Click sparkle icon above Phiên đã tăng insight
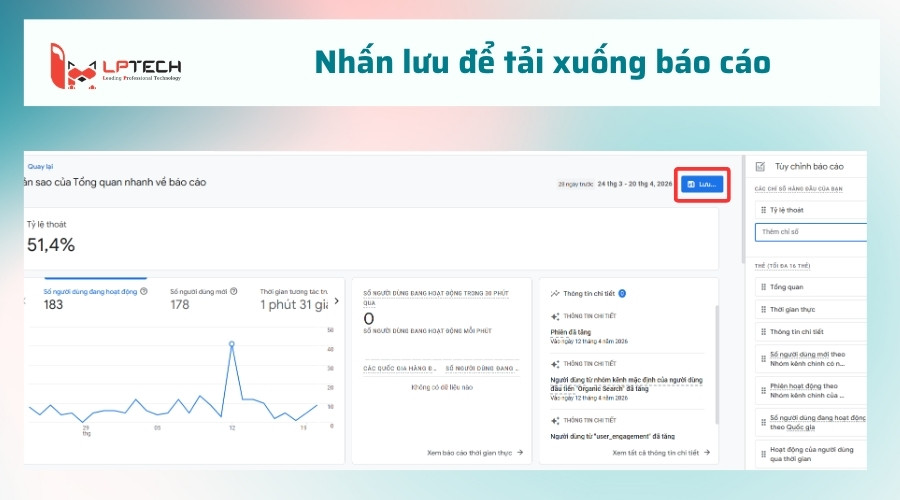The width and height of the screenshot is (900, 500). coord(554,316)
